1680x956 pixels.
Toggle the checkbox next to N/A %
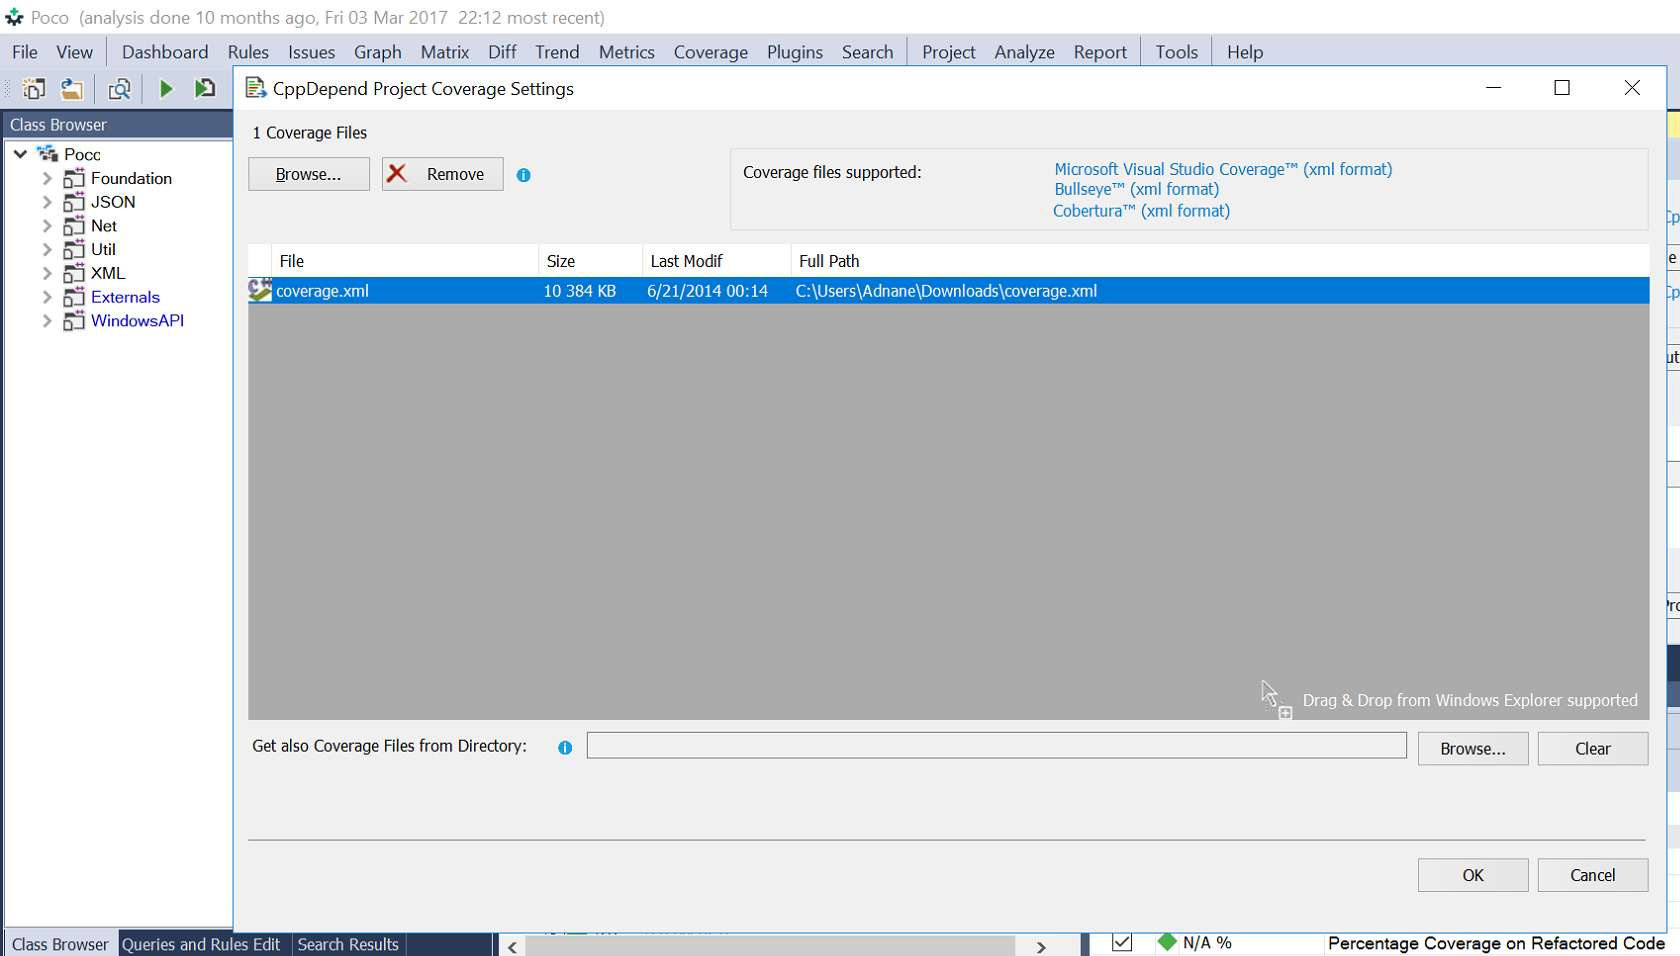tap(1122, 942)
